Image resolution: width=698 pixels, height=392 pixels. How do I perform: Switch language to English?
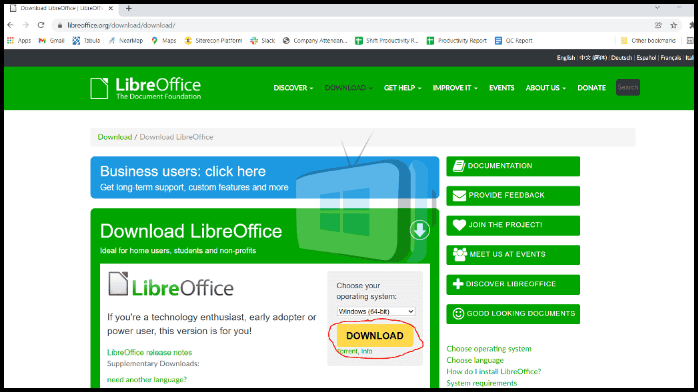click(566, 58)
